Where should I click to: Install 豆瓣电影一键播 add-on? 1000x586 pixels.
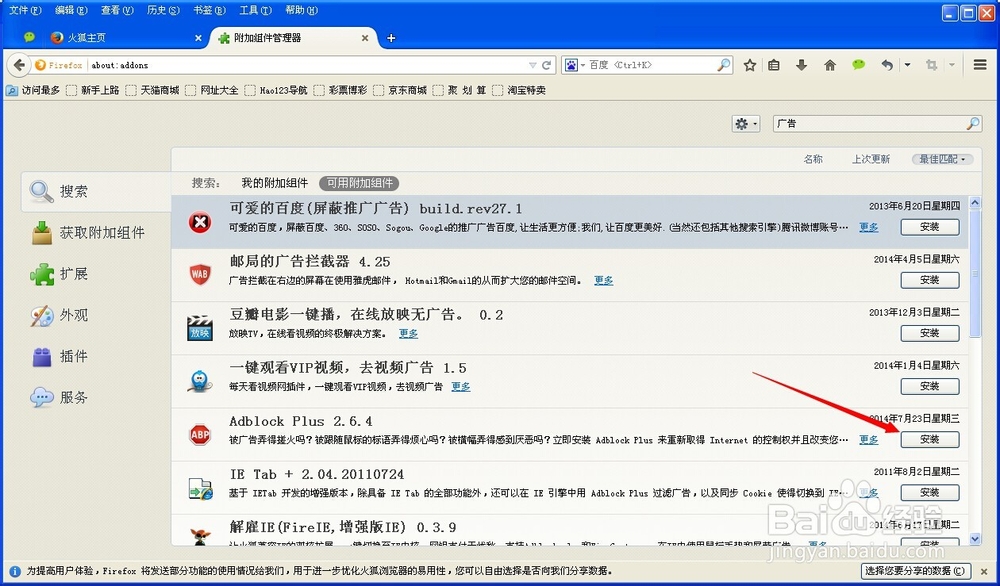(x=930, y=333)
